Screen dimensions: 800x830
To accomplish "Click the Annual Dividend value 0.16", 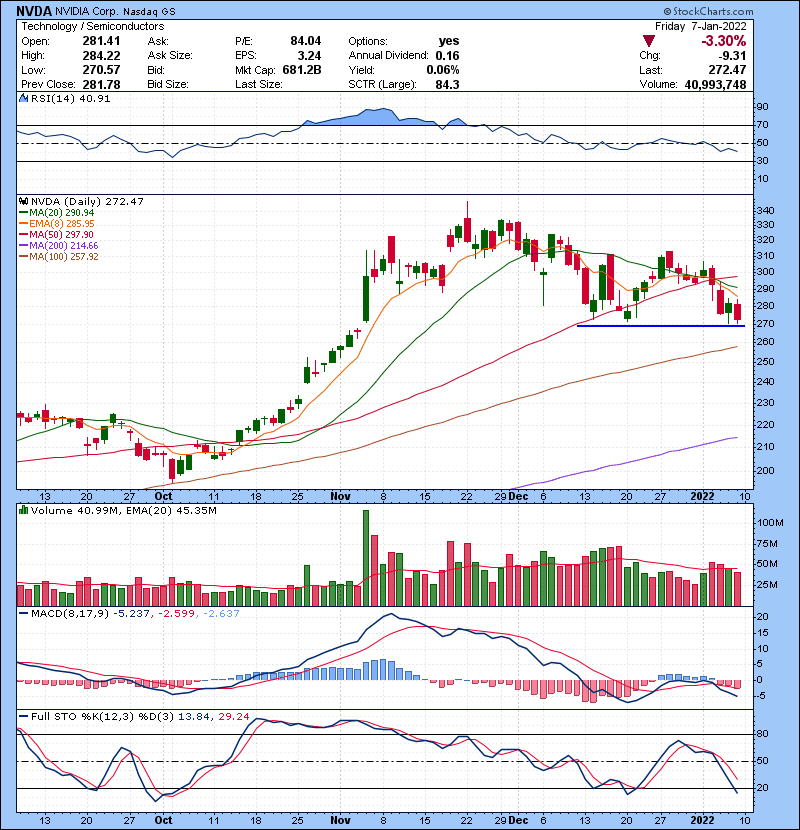I will coord(447,56).
